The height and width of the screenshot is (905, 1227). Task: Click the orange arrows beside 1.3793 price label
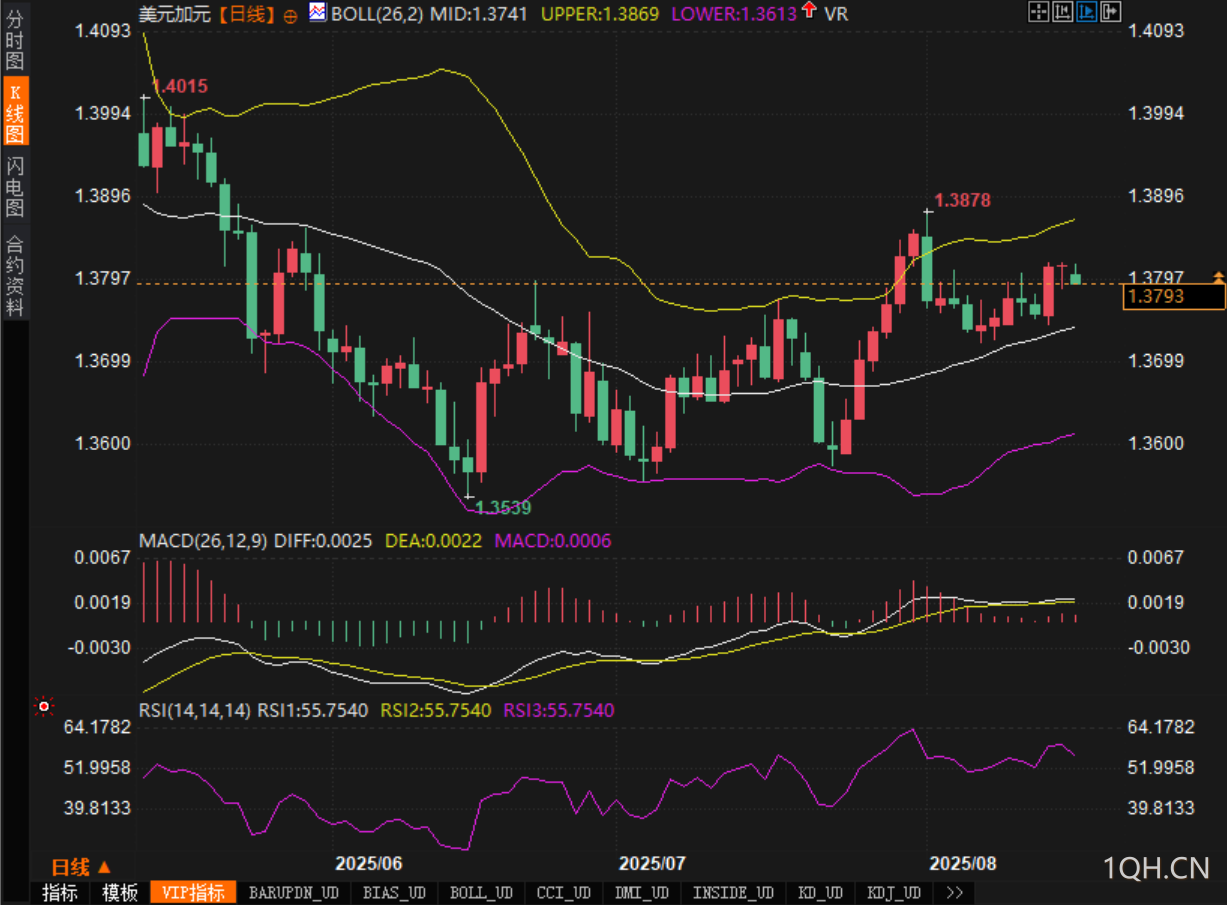click(x=1218, y=276)
